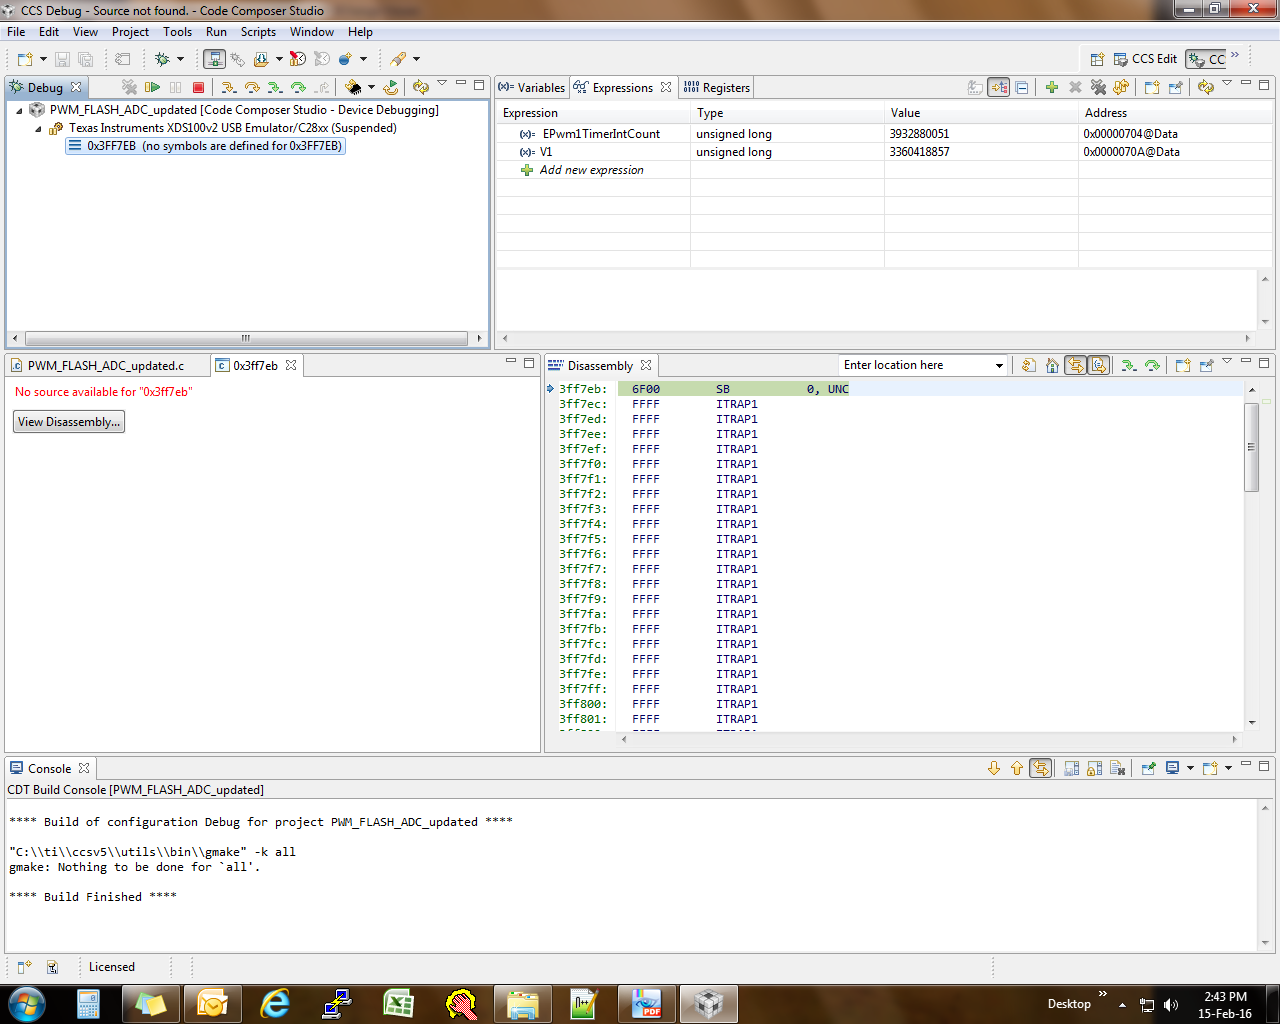
Task: Click the Resume button in Debug view
Action: [x=153, y=87]
